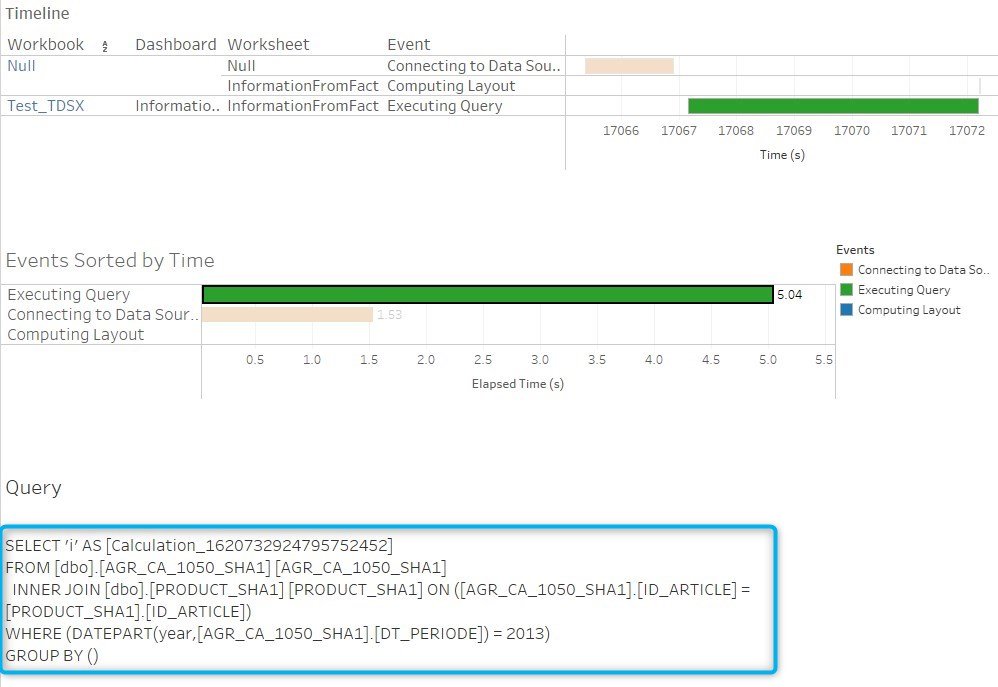
Task: Click the 17066 tick on time axis
Action: point(621,131)
